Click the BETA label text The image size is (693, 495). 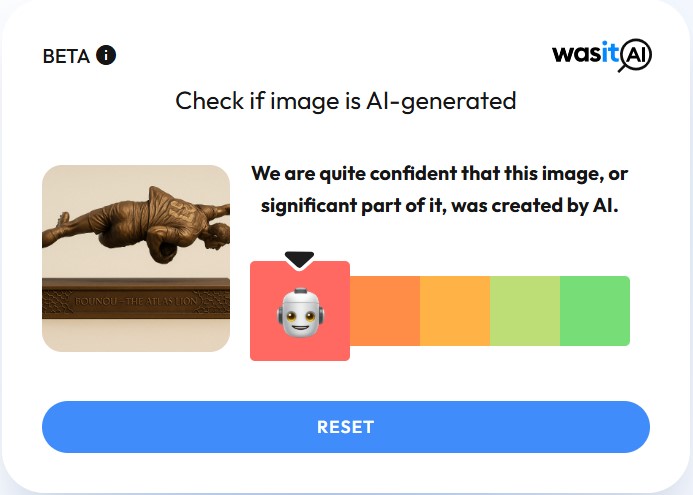66,56
